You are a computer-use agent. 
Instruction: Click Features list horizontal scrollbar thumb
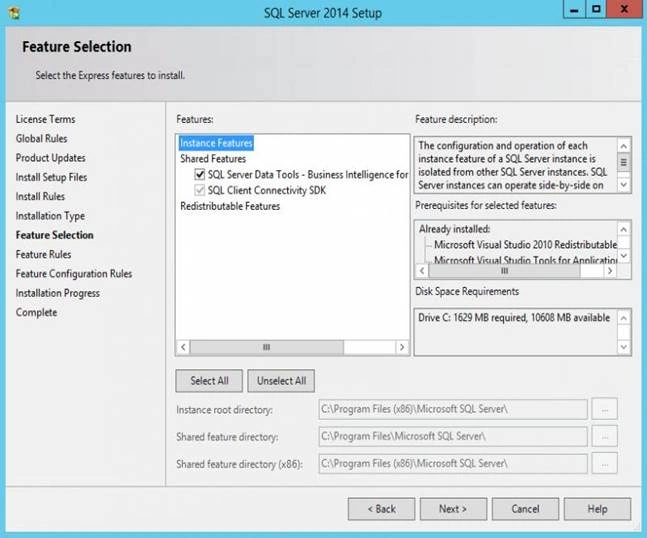click(x=267, y=347)
